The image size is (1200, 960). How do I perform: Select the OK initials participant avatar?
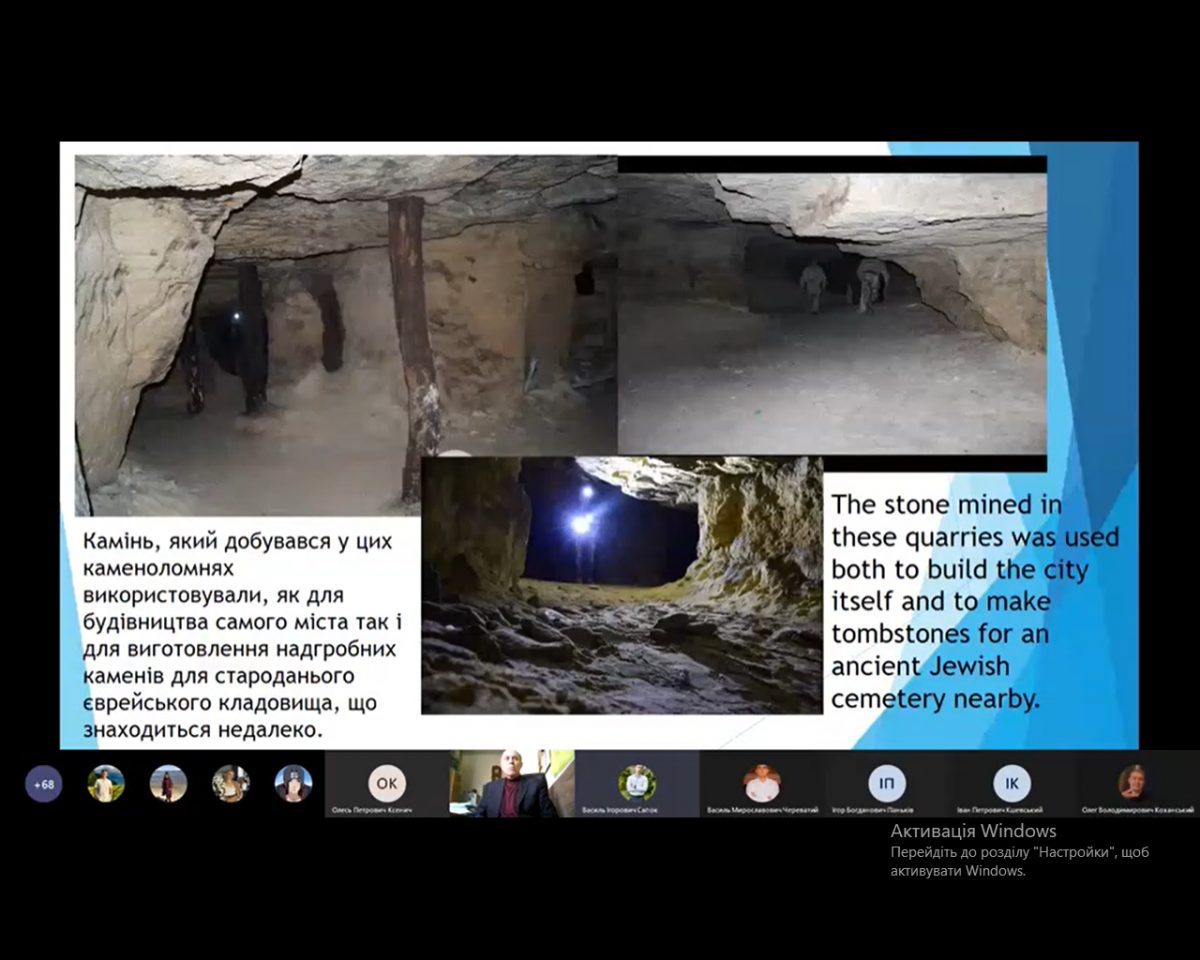coord(387,783)
